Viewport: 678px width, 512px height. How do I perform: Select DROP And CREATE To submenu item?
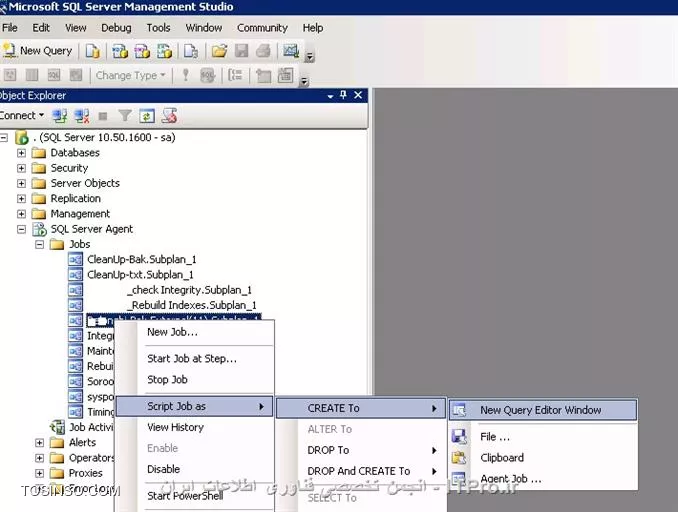tap(361, 471)
